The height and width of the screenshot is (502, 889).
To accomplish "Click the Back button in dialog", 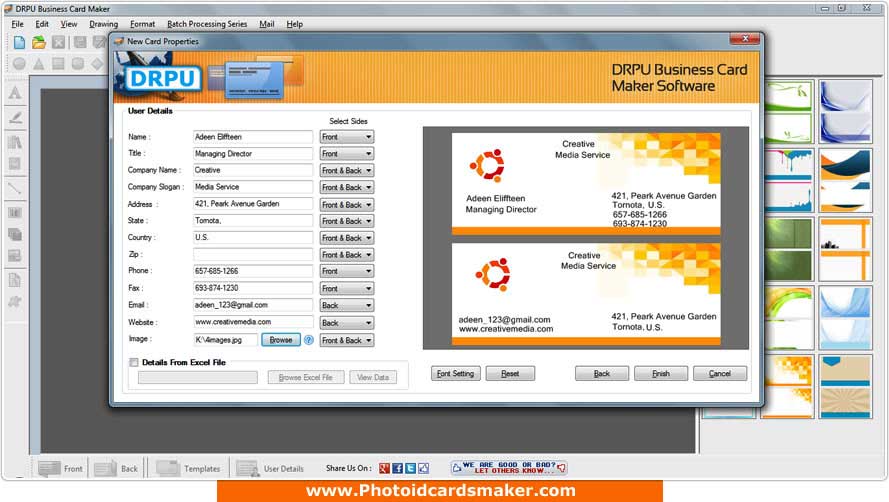I will coord(602,373).
